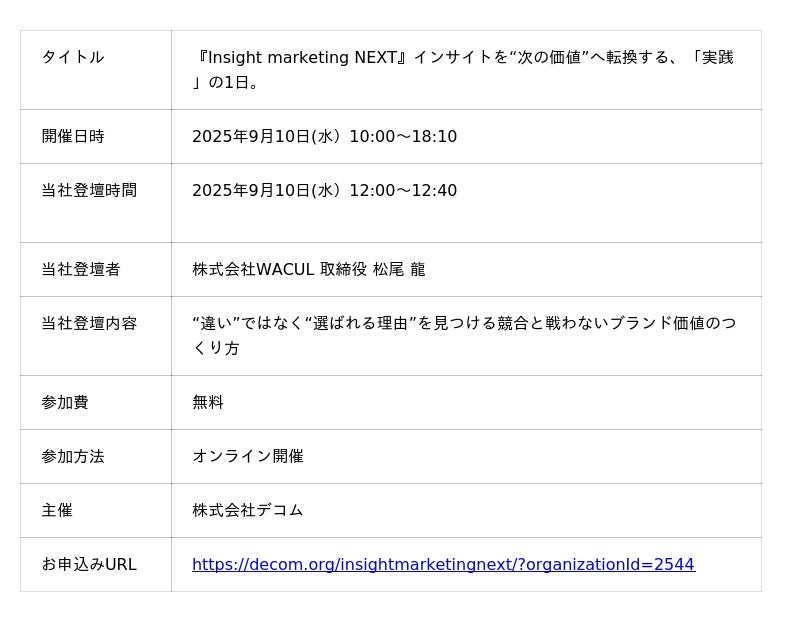
Task: Click the 12:00〜12:40 speaking time text
Action: coord(403,191)
